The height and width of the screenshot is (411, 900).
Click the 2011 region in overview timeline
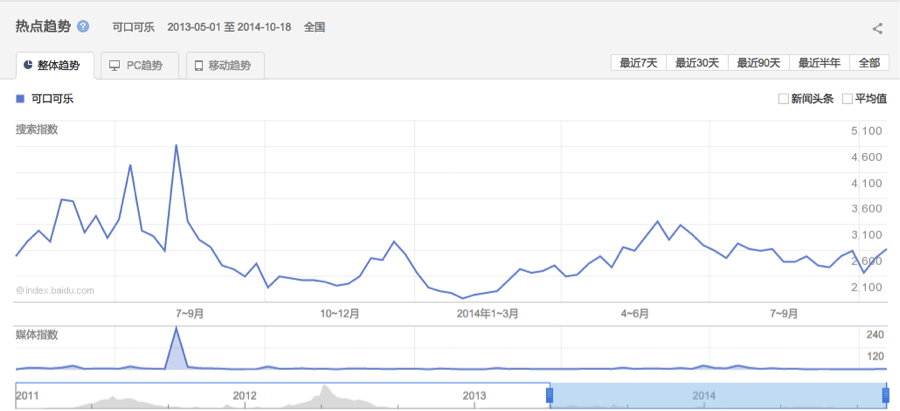pyautogui.click(x=27, y=396)
